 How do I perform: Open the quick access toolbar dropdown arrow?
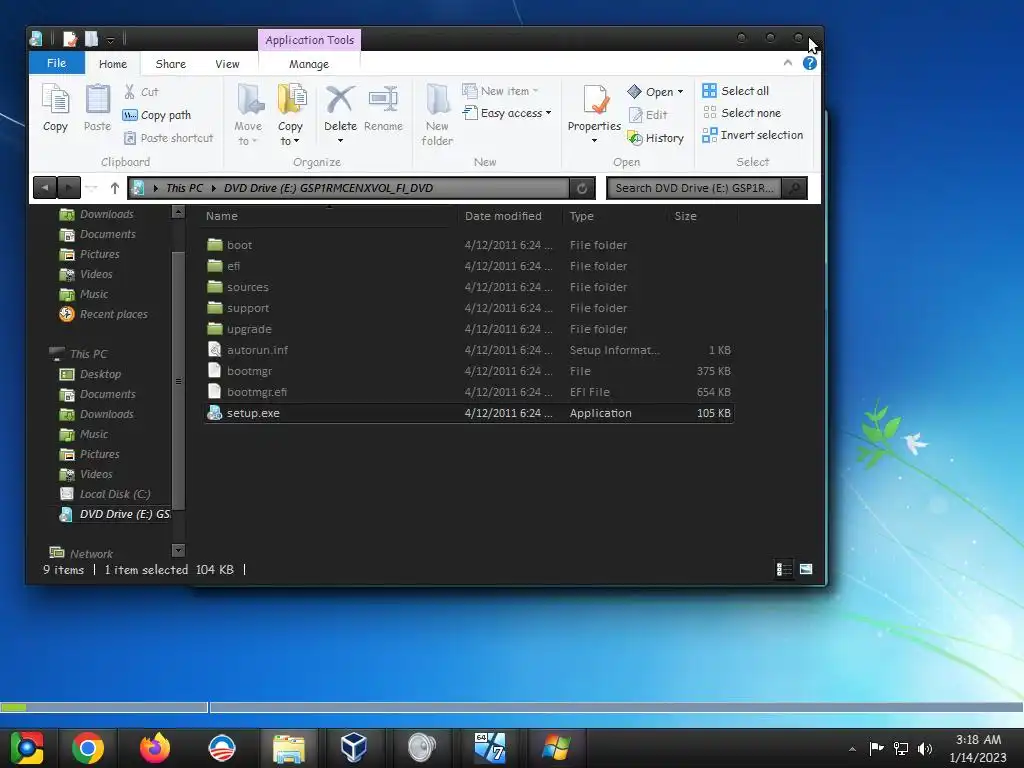[110, 40]
